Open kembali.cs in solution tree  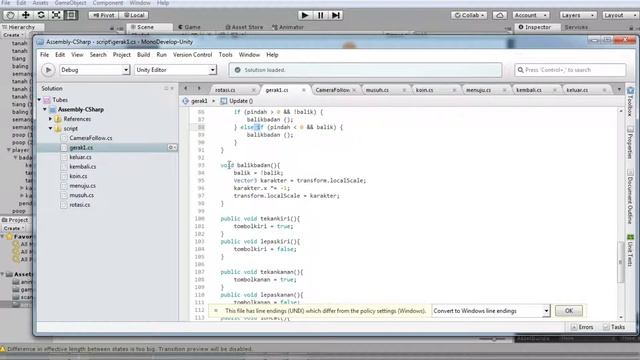(82, 167)
